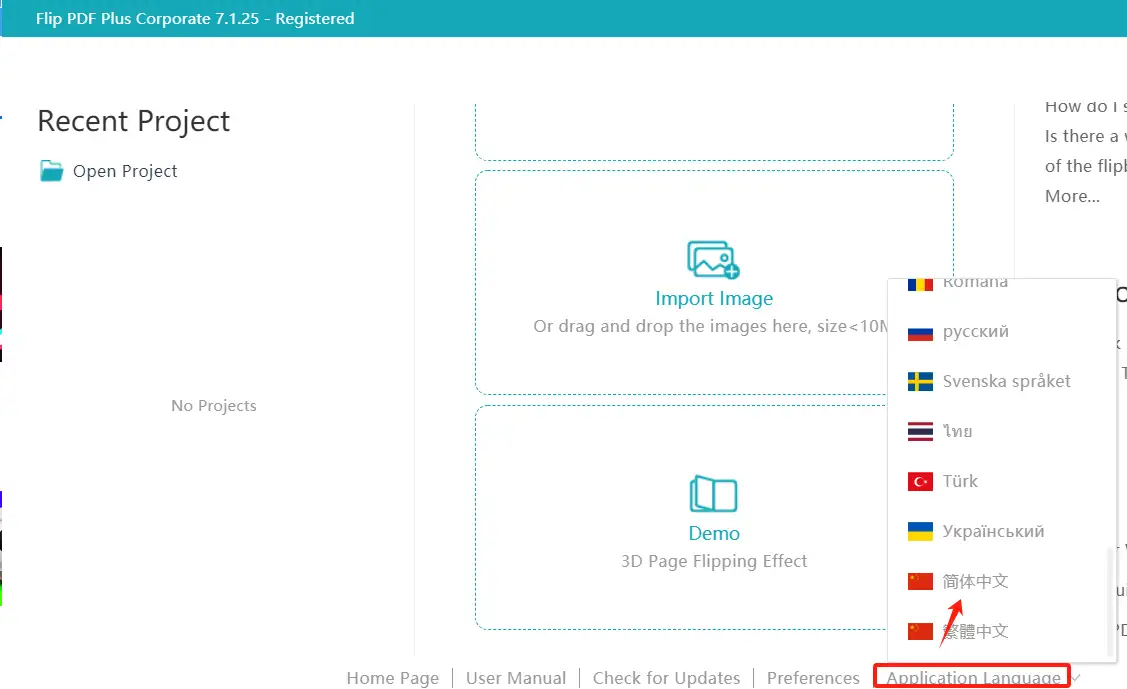This screenshot has height=689, width=1127.
Task: Click the Open Project folder icon
Action: pos(51,171)
